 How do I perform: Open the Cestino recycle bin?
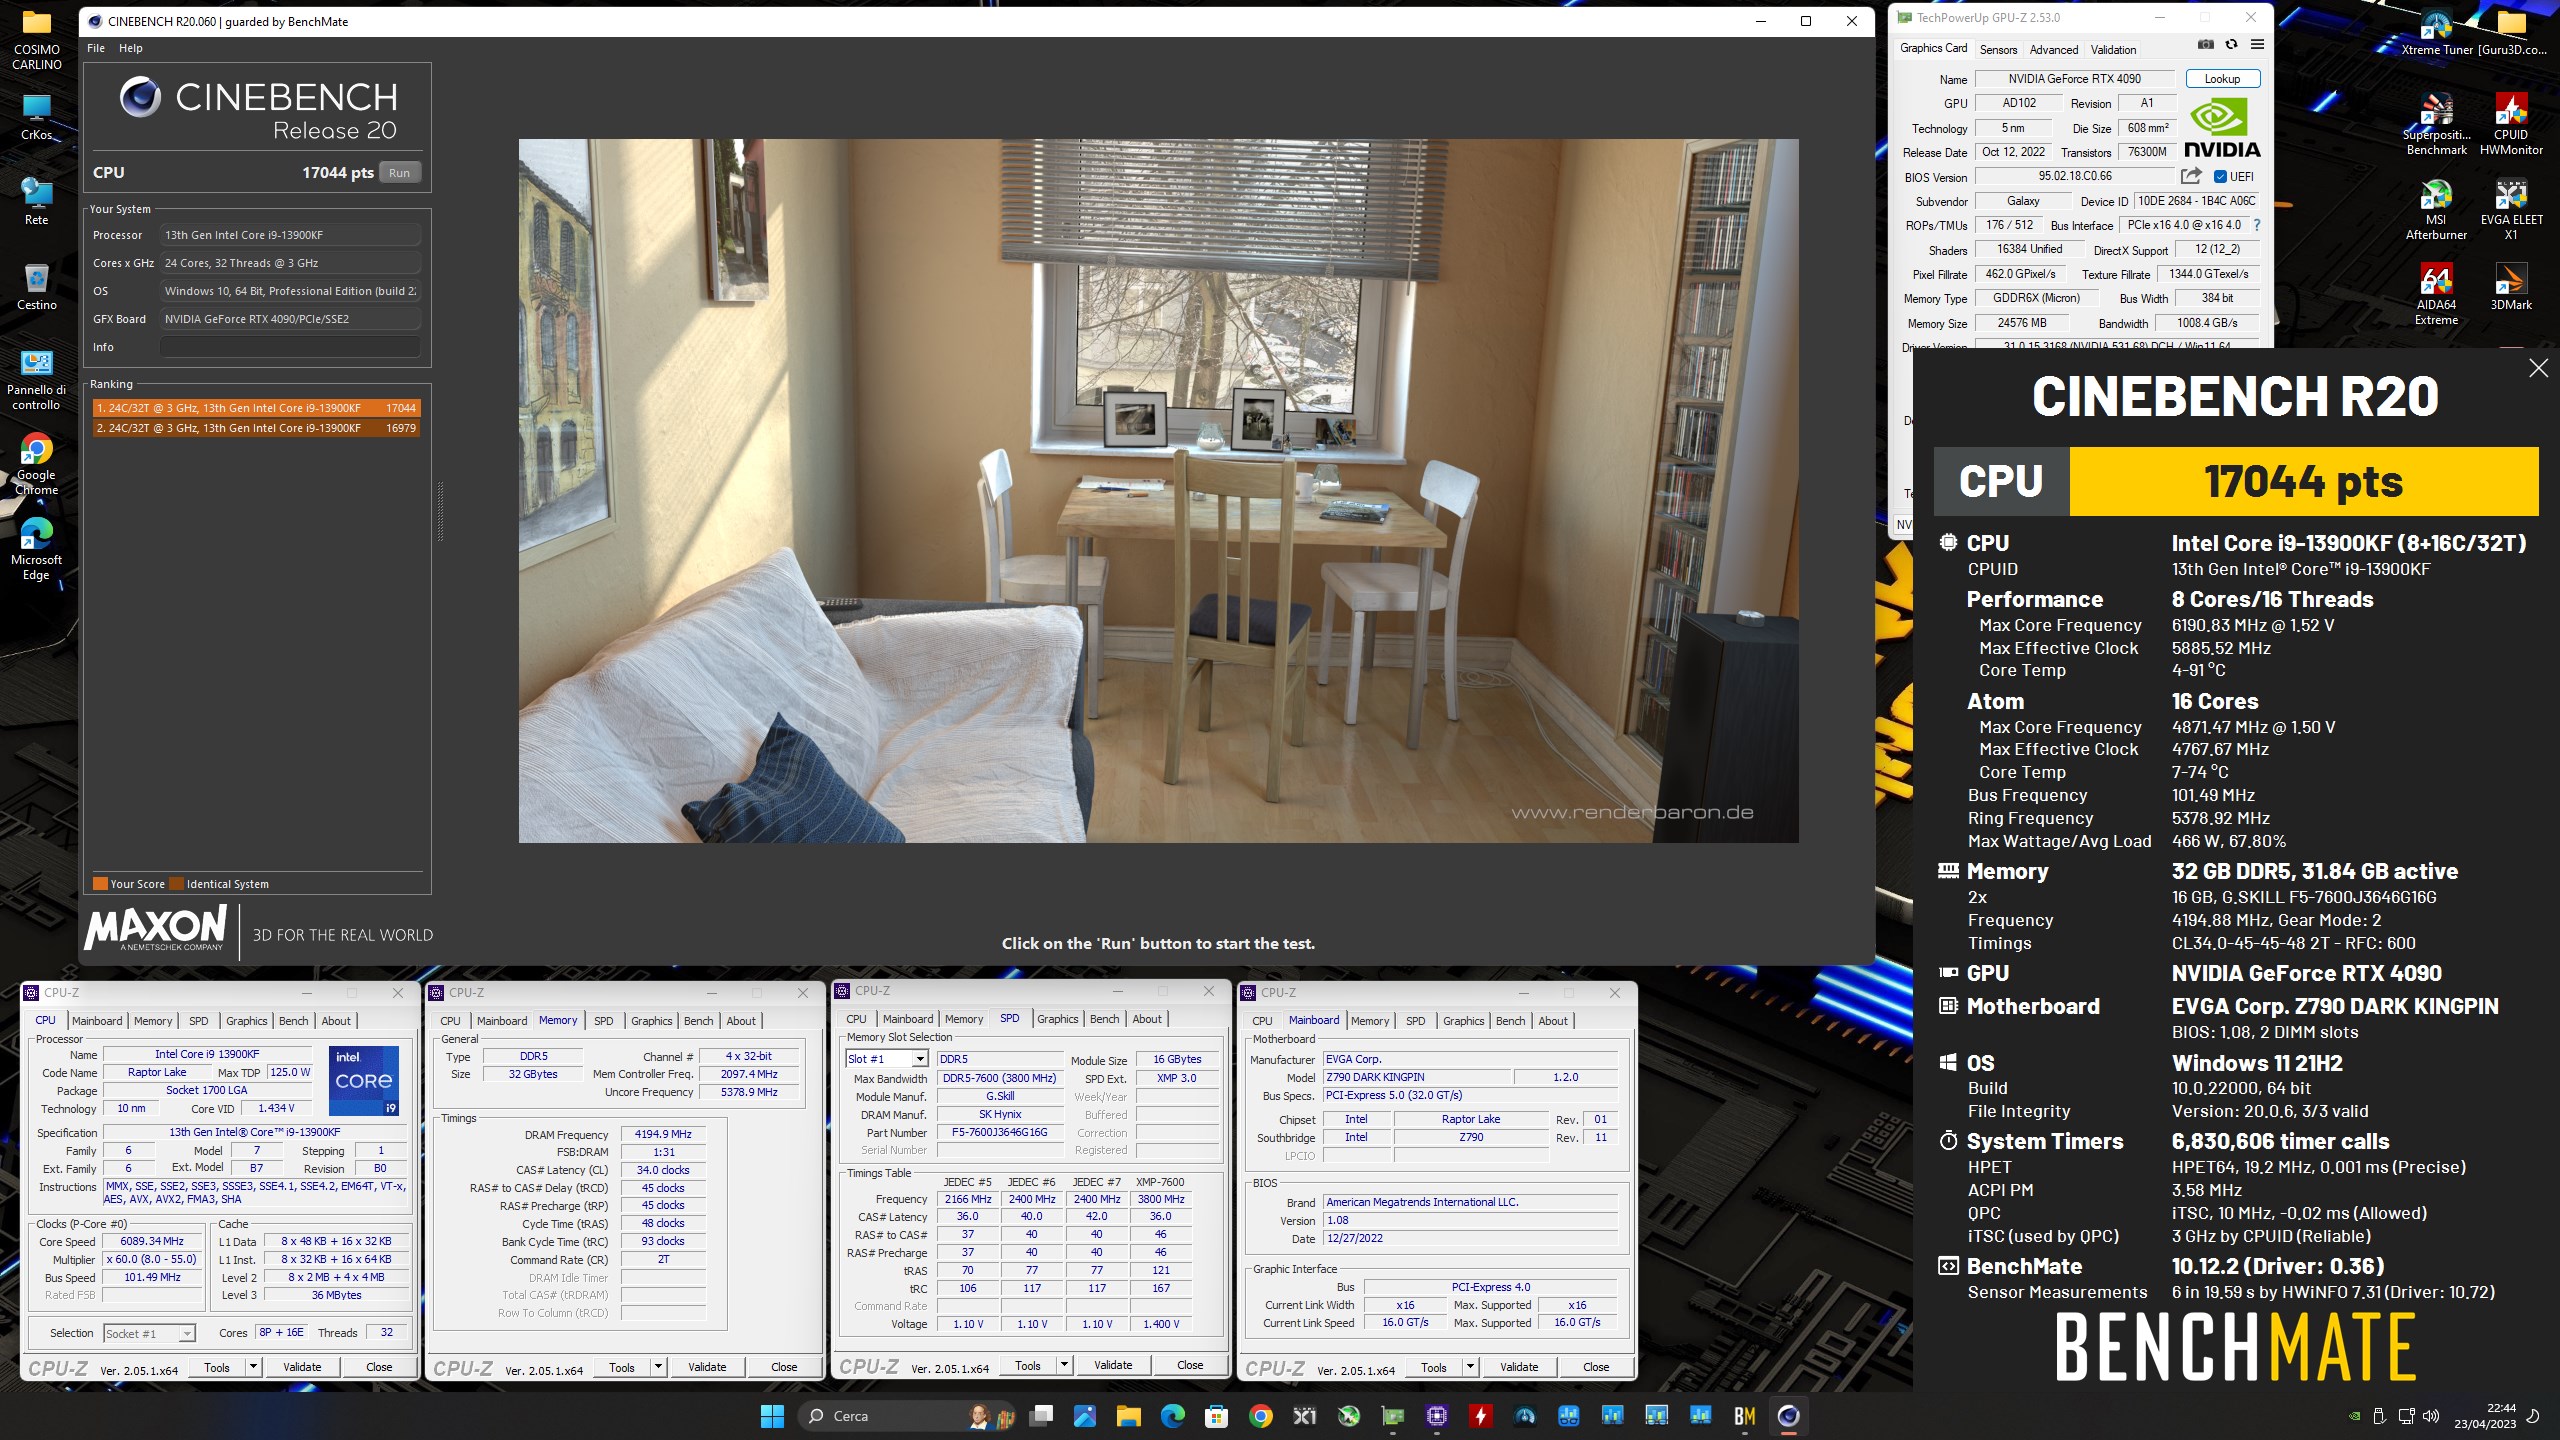pos(37,287)
